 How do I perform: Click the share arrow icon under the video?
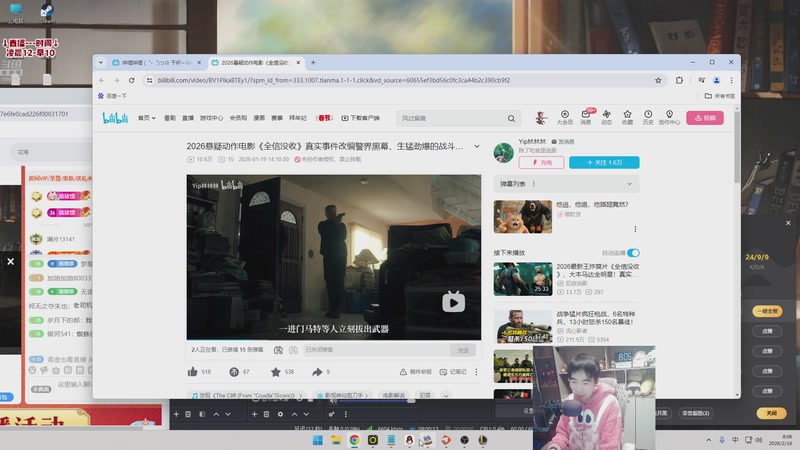(317, 372)
